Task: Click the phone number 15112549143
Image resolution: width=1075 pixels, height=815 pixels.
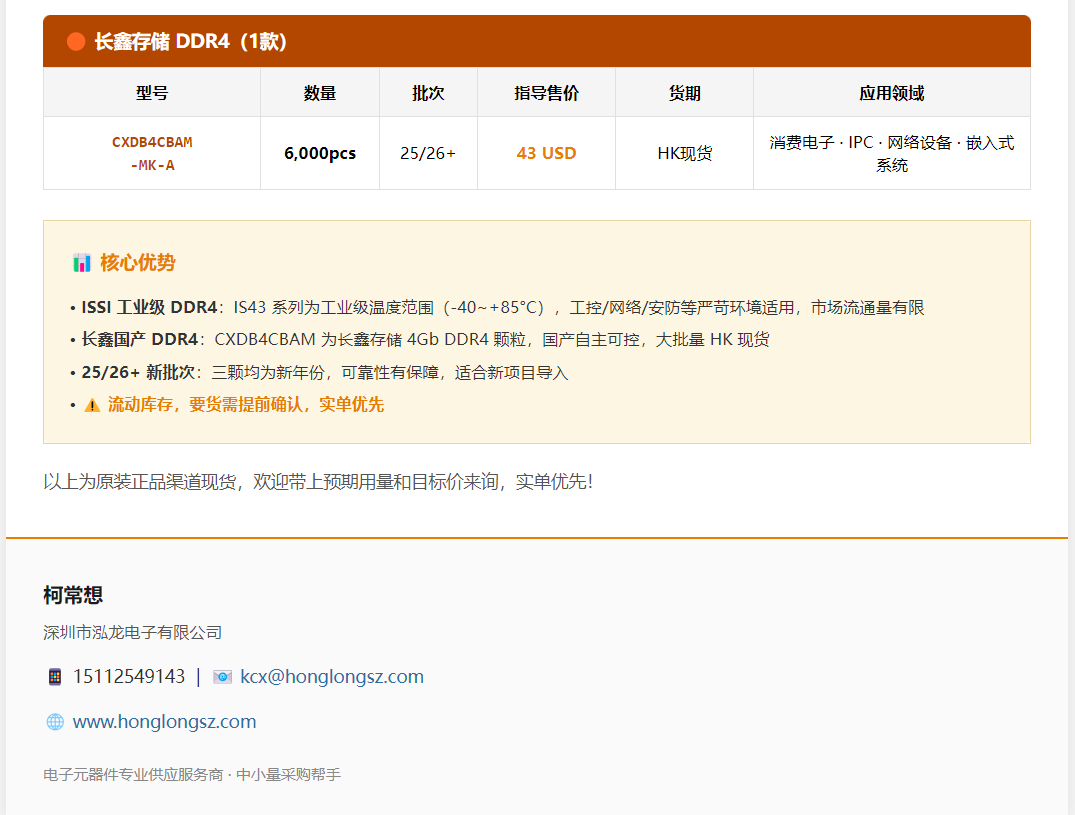Action: coord(129,677)
